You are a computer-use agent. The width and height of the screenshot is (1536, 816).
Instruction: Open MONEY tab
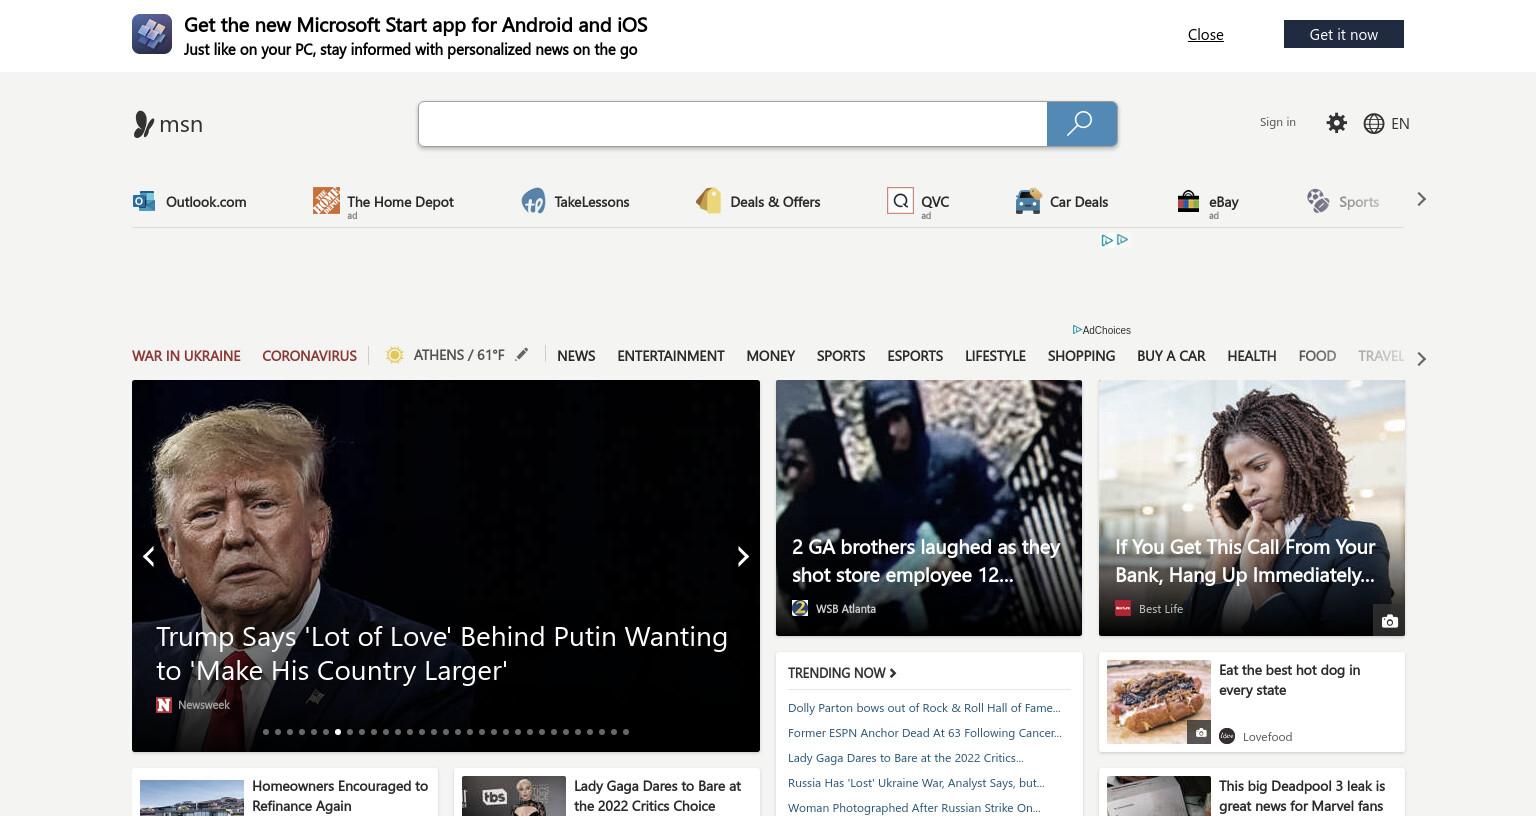[x=770, y=355]
